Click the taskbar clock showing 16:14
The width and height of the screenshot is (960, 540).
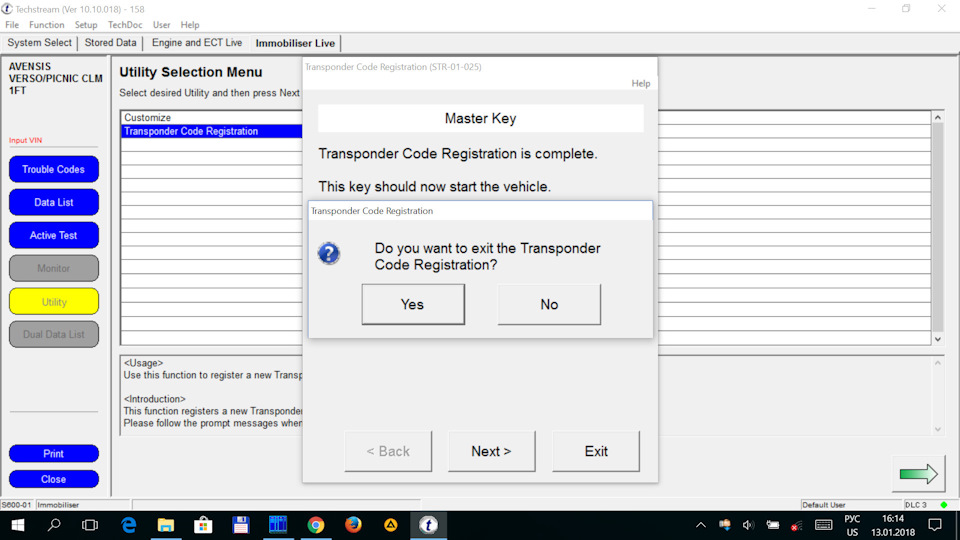tap(893, 525)
